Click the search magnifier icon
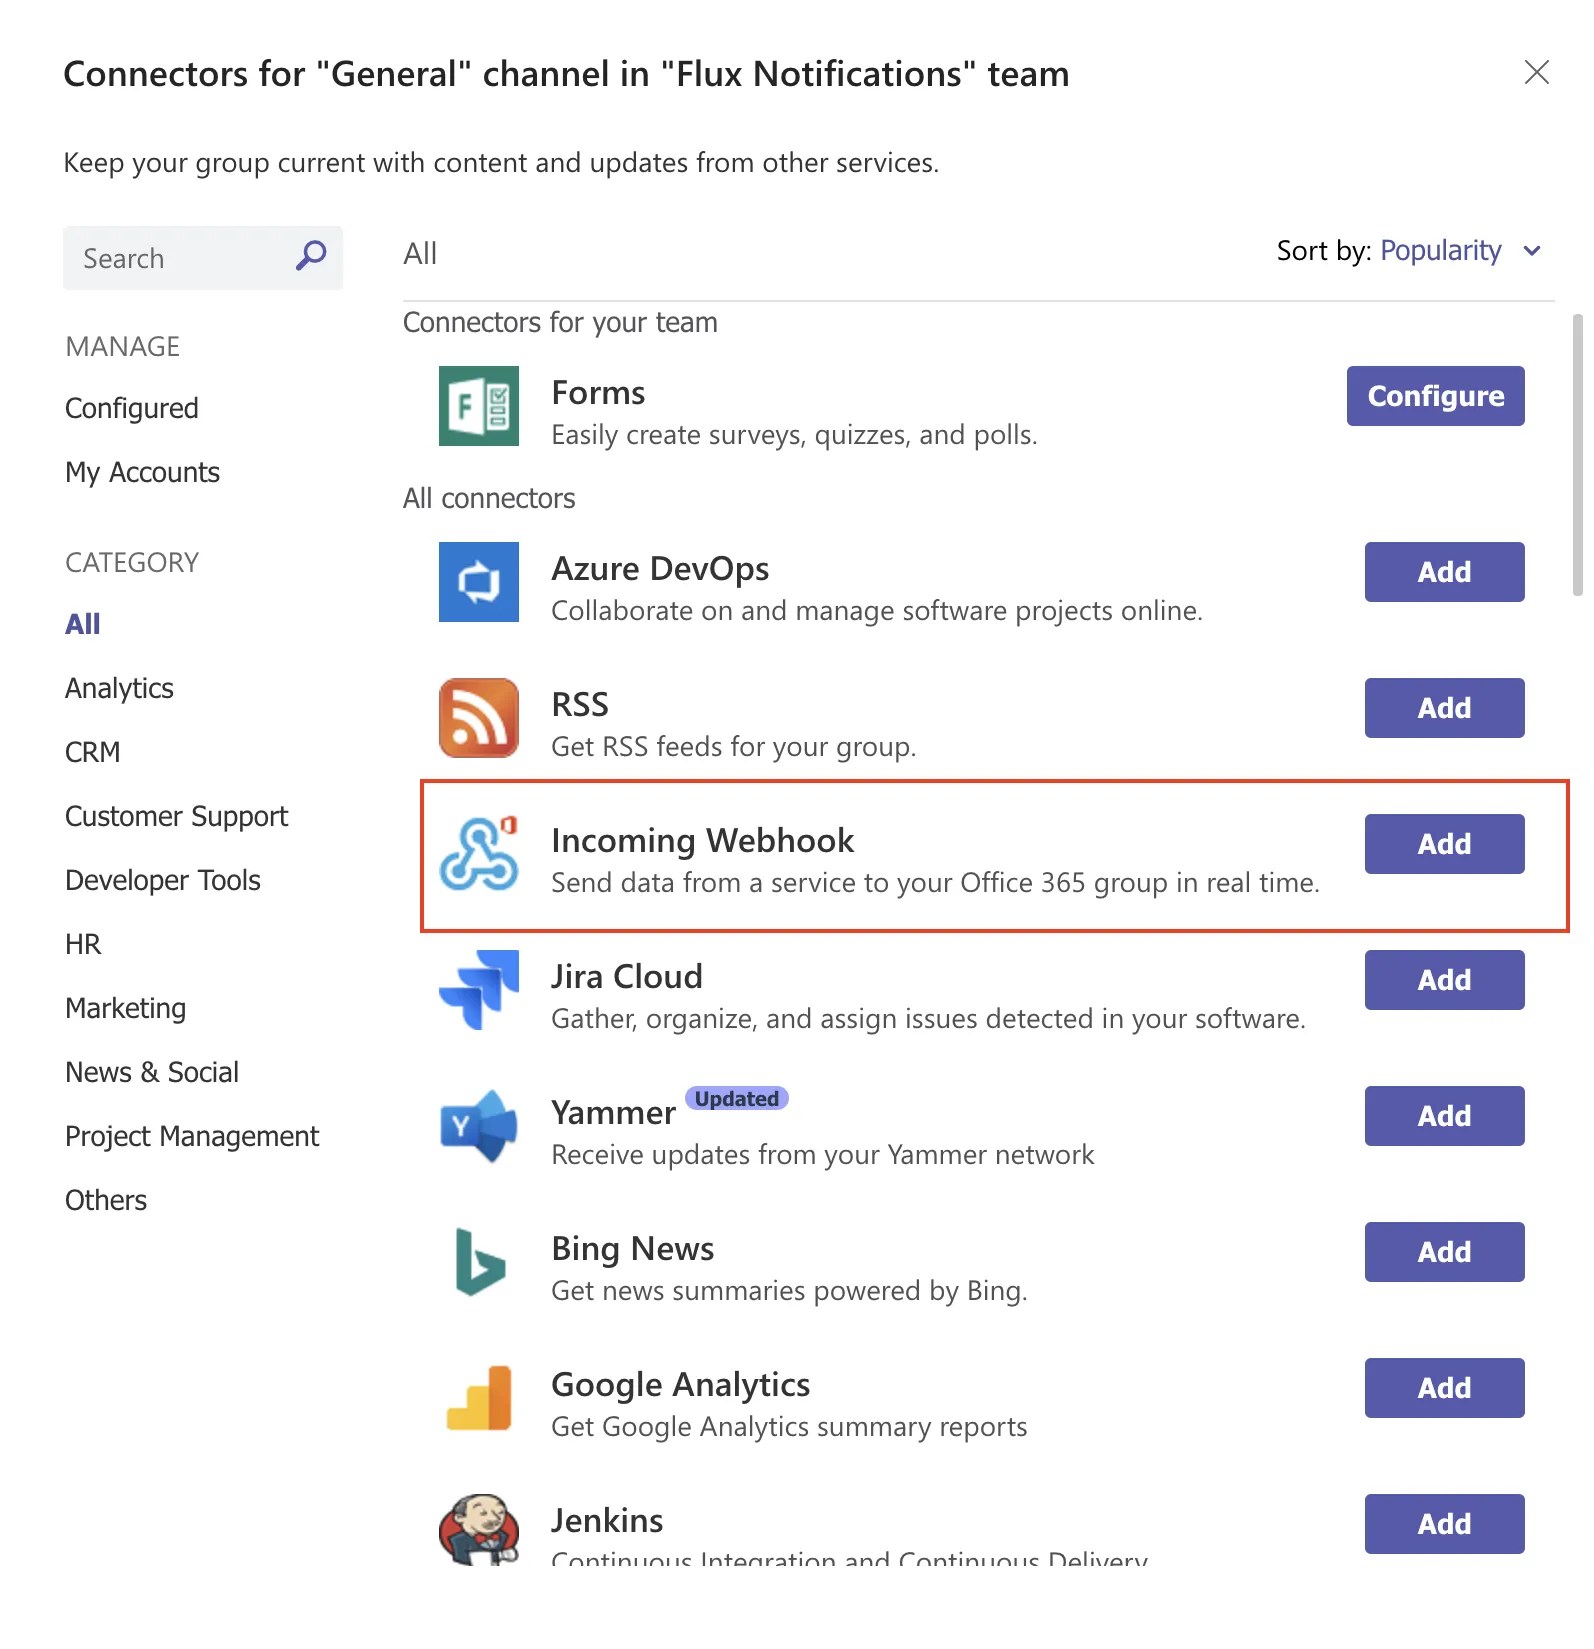Image resolution: width=1594 pixels, height=1649 pixels. 311,257
